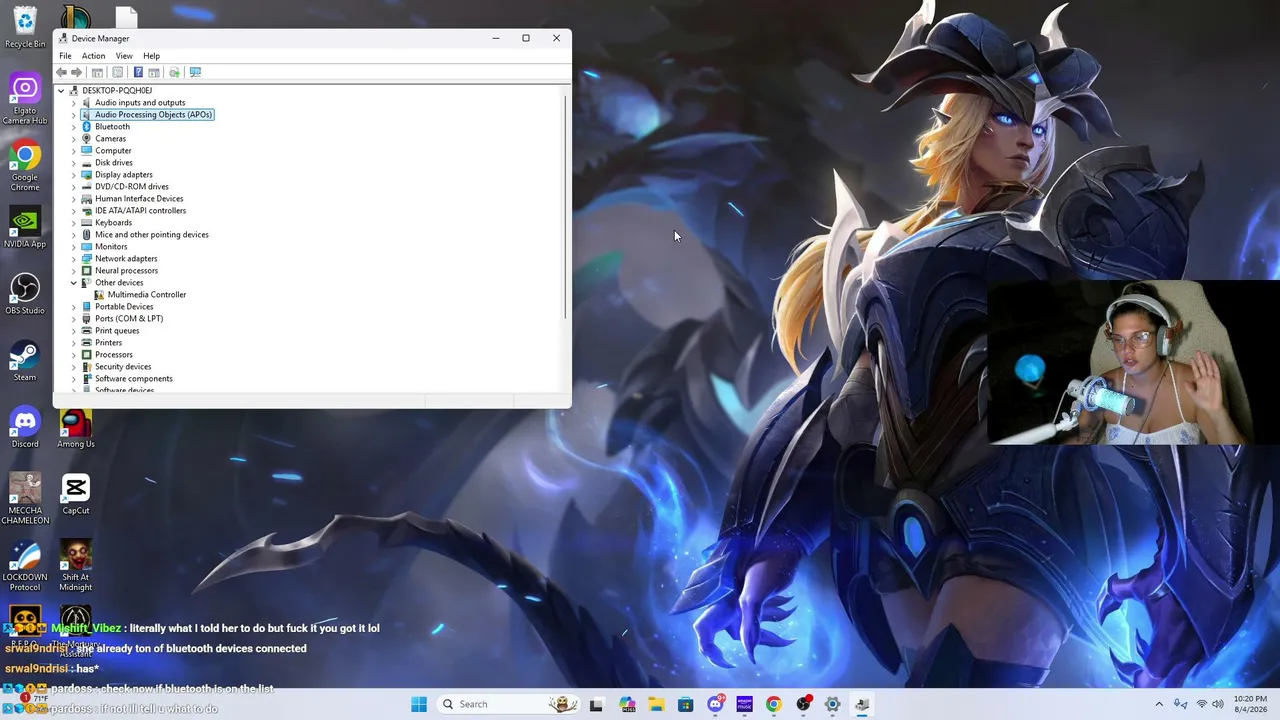Show hidden icons in system tray

pos(1159,704)
